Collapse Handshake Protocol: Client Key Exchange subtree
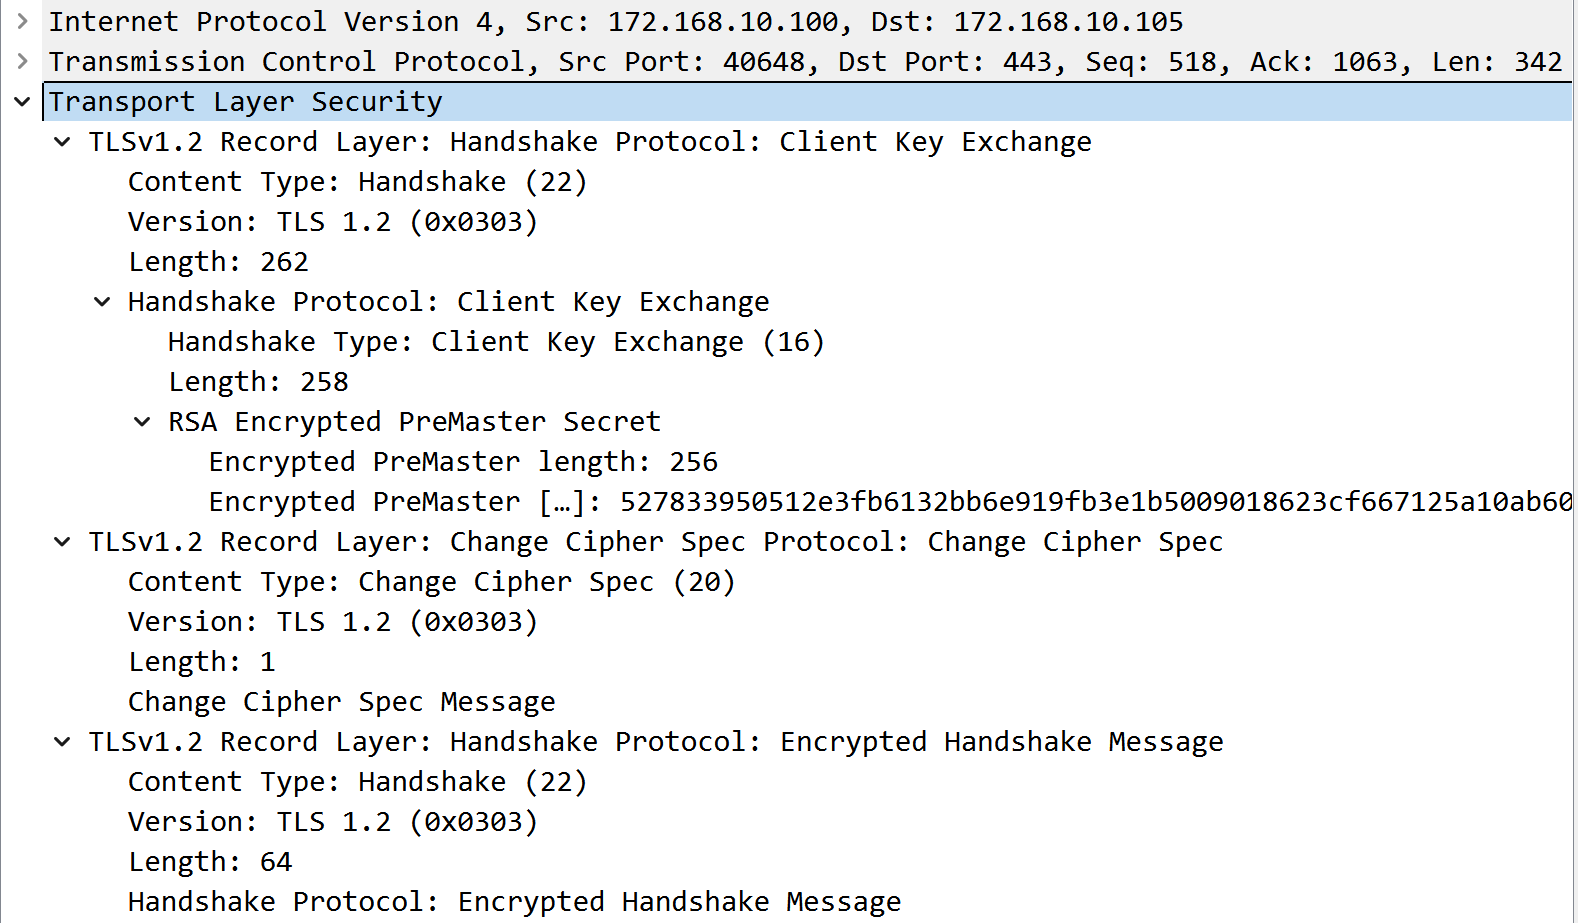The width and height of the screenshot is (1578, 923). pos(102,301)
